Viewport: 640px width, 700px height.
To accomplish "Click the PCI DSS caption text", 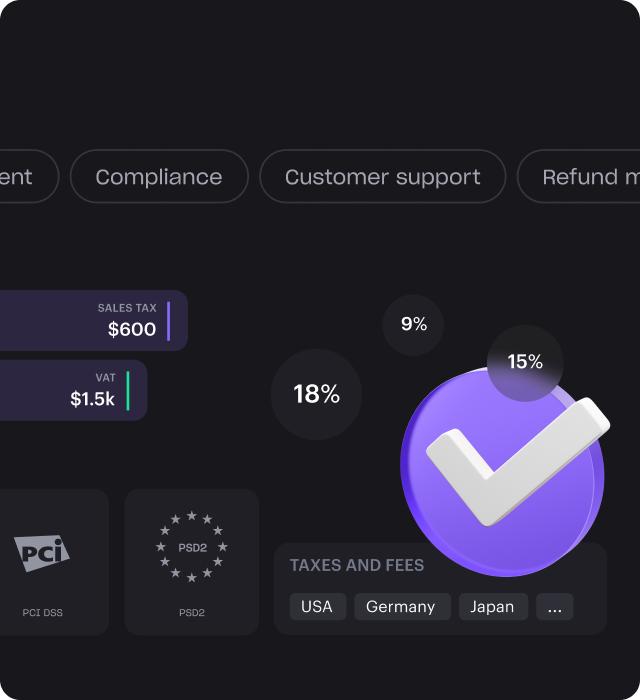I will [x=42, y=612].
